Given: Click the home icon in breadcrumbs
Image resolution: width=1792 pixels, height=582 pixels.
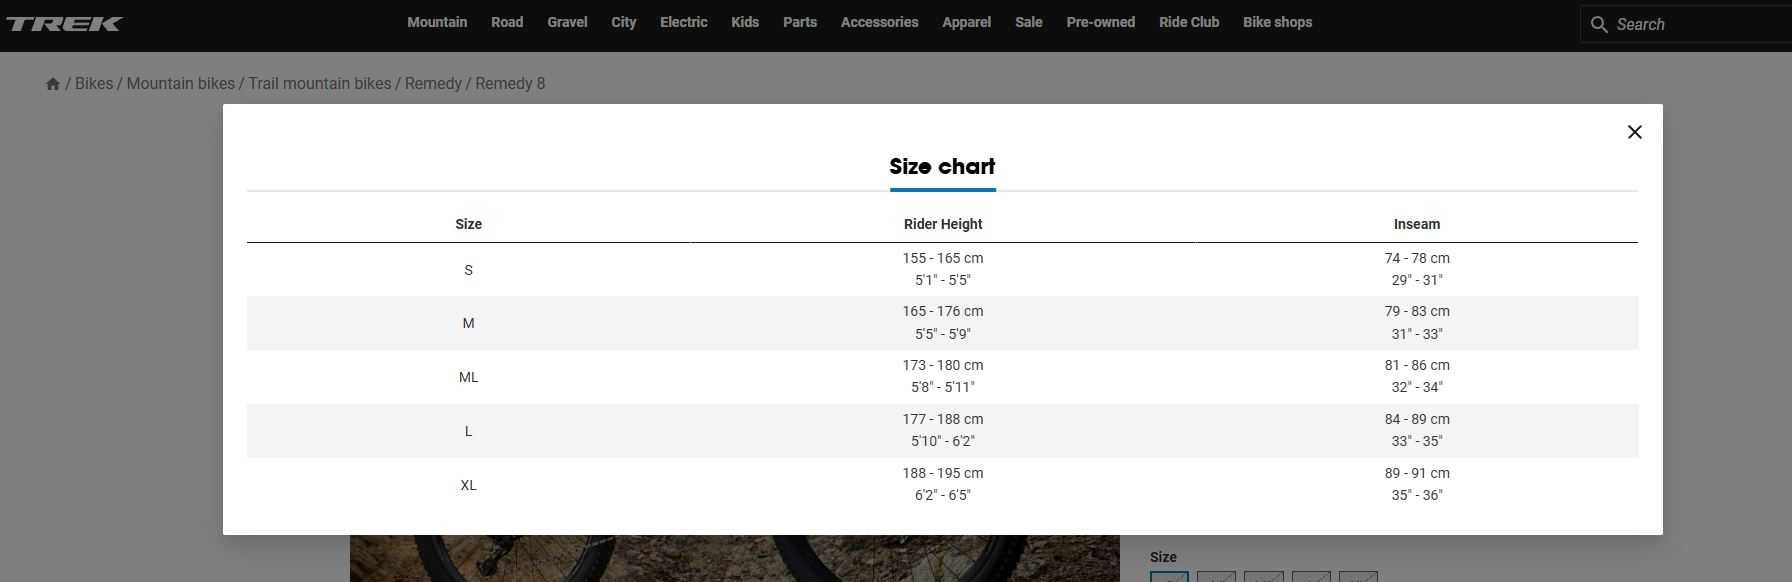Looking at the screenshot, I should [x=53, y=84].
